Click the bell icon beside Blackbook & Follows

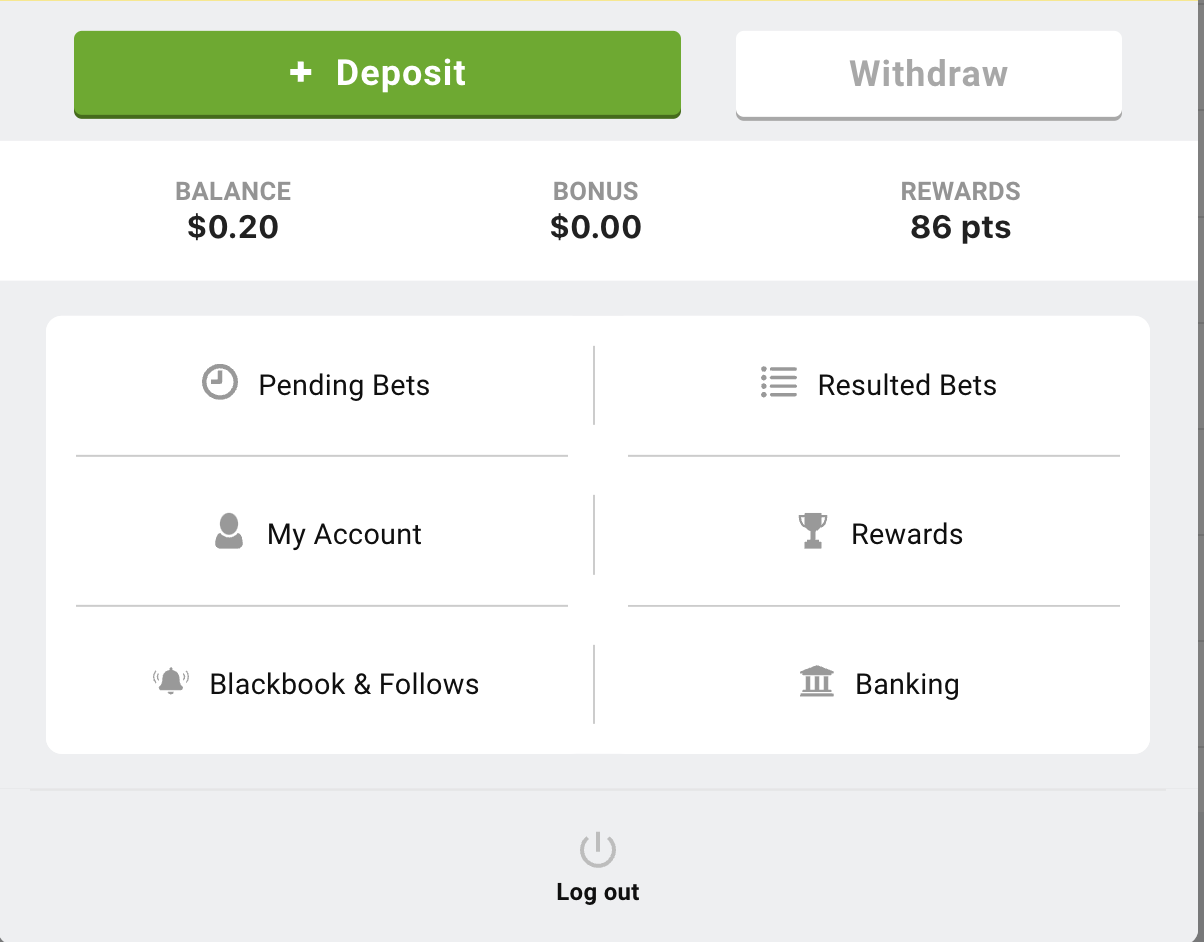click(171, 681)
